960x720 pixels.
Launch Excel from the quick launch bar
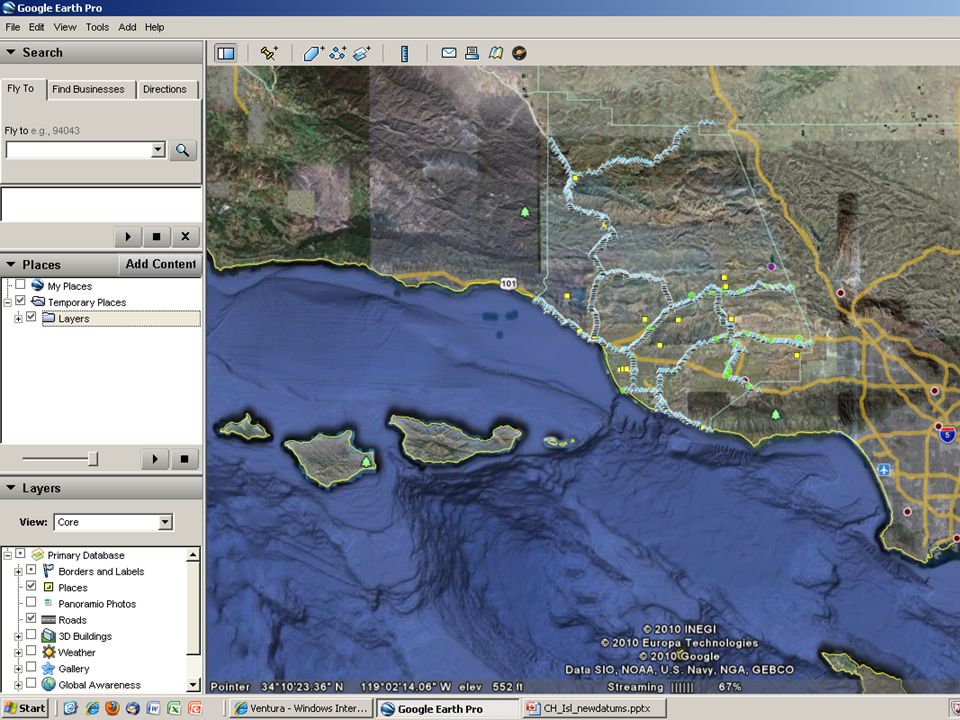(x=174, y=708)
